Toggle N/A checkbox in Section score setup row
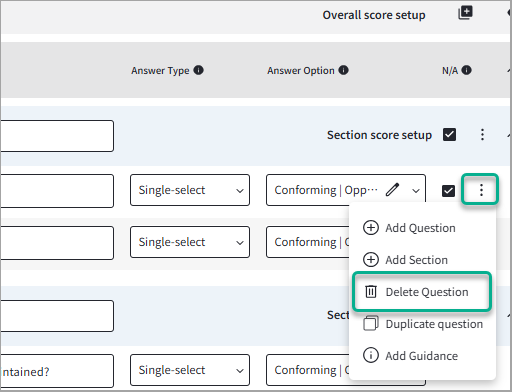512x392 pixels. [449, 135]
